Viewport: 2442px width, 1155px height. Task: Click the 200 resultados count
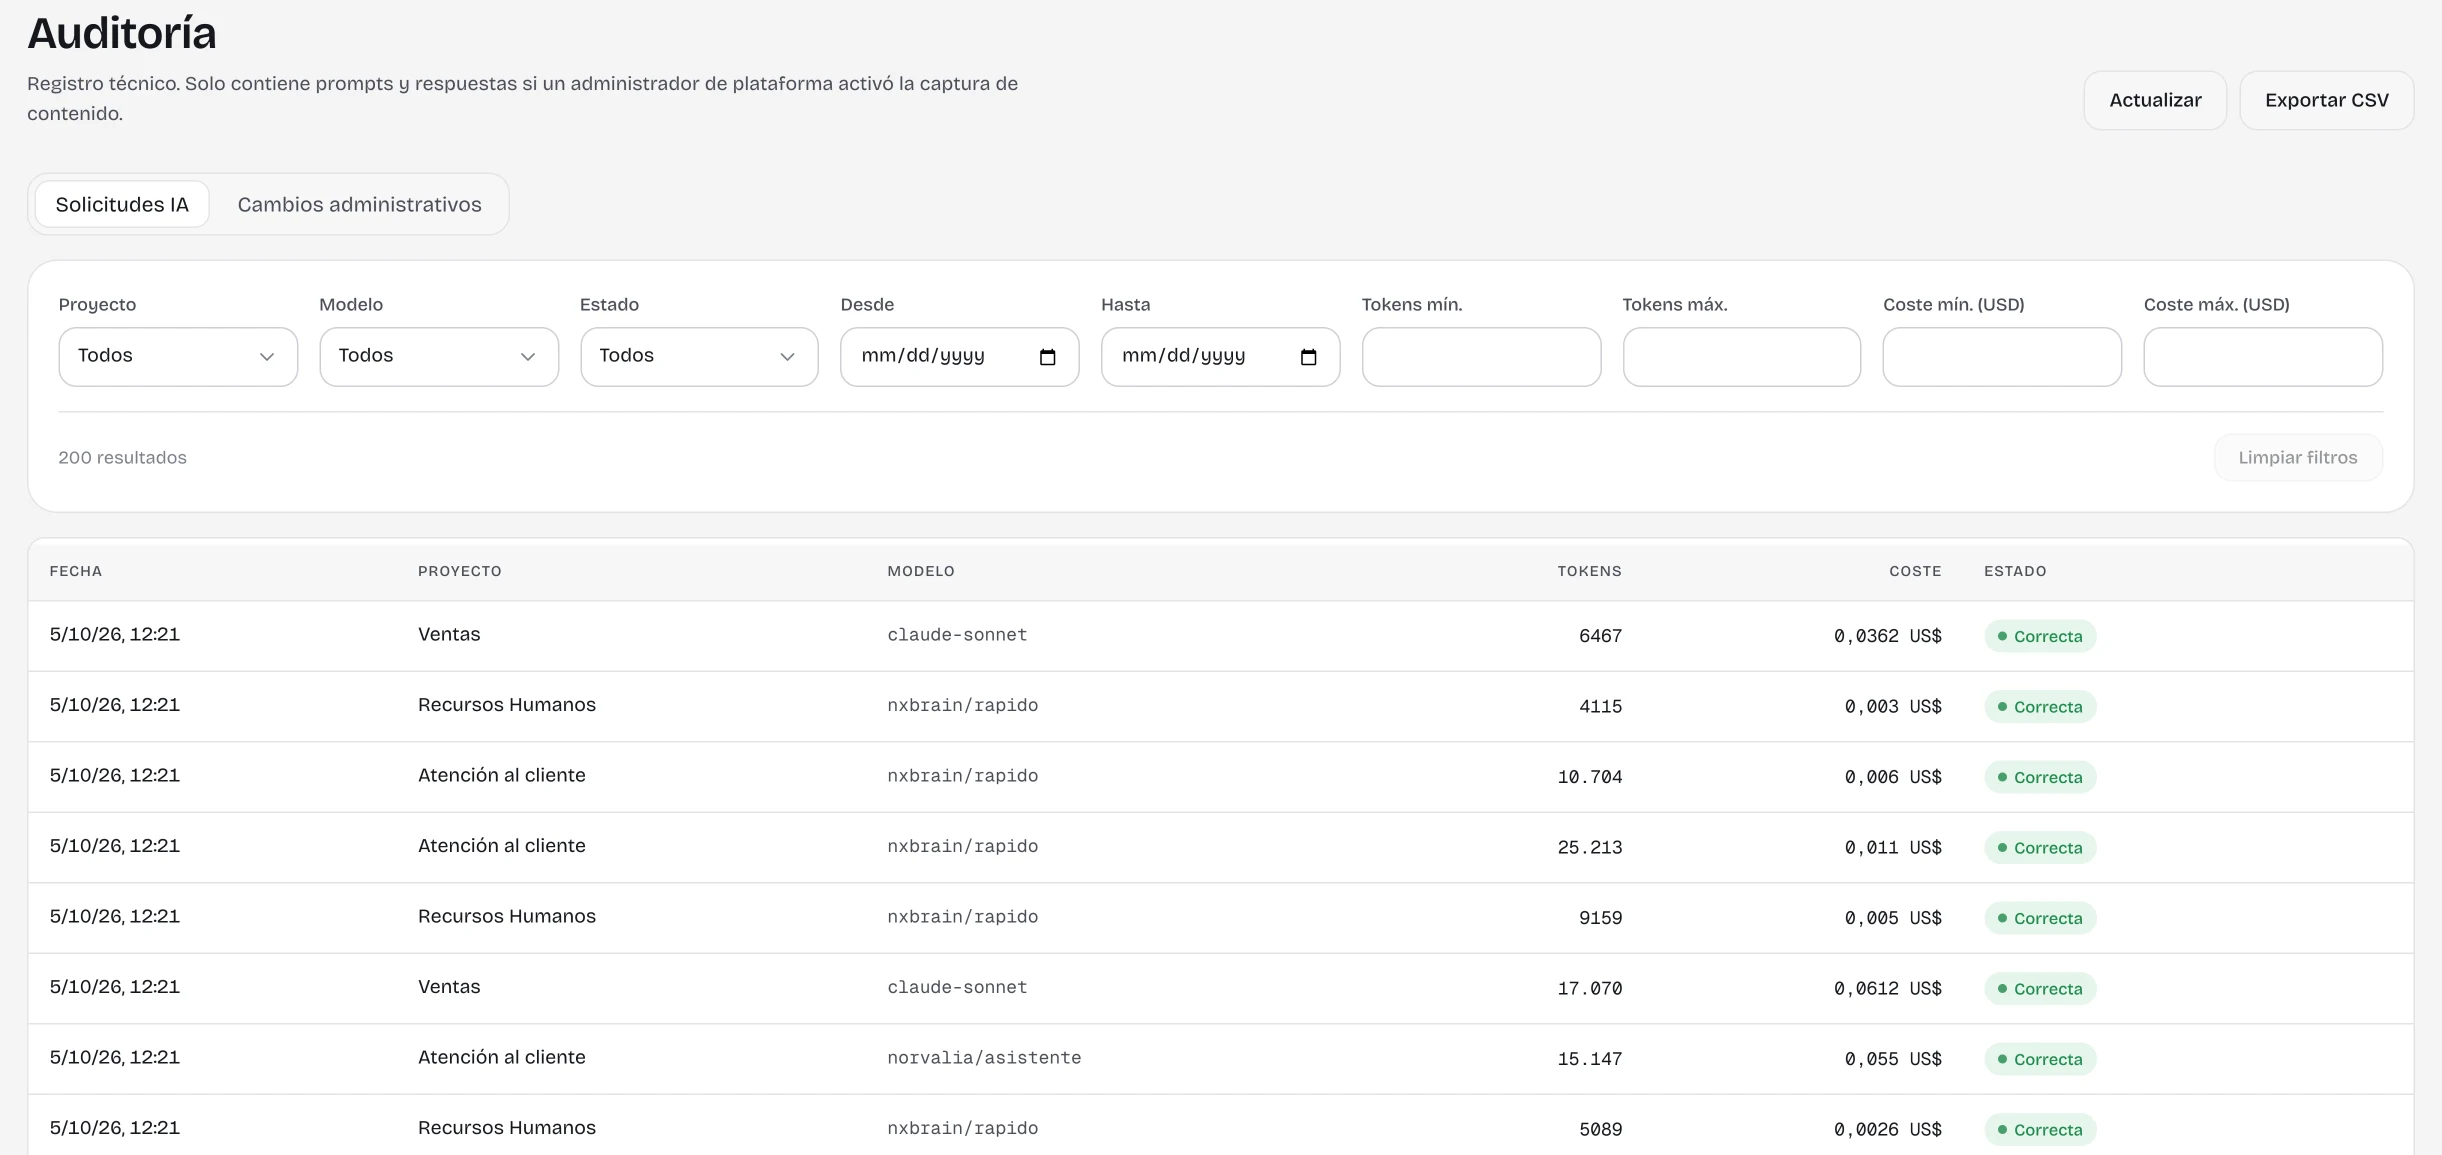(x=122, y=457)
